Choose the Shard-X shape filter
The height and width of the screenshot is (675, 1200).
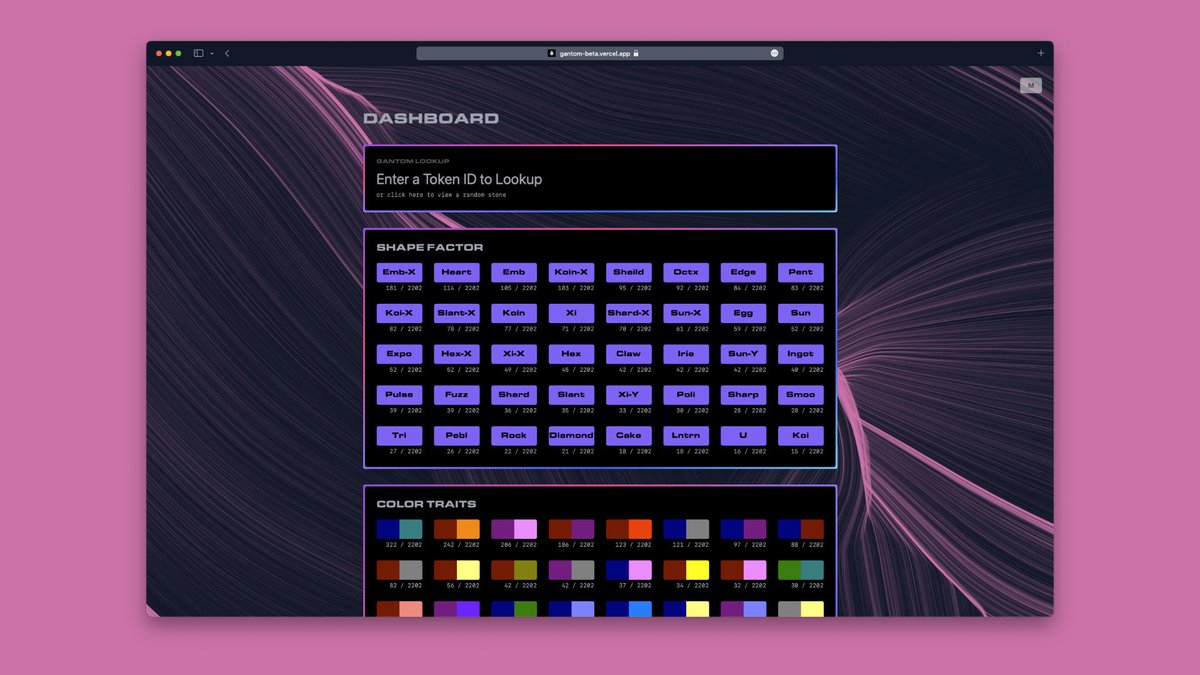(x=629, y=313)
